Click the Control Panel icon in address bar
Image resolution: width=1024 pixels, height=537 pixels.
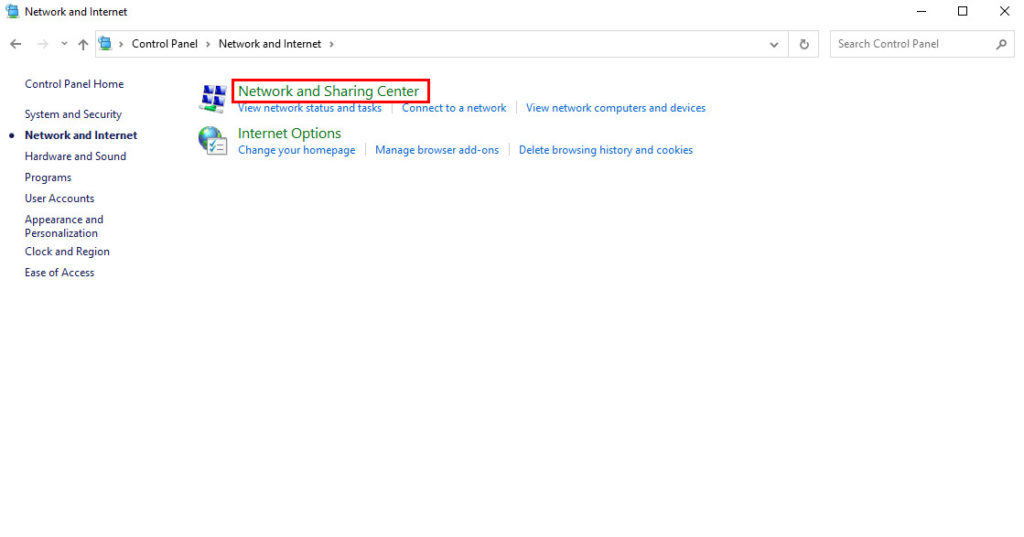click(x=105, y=44)
